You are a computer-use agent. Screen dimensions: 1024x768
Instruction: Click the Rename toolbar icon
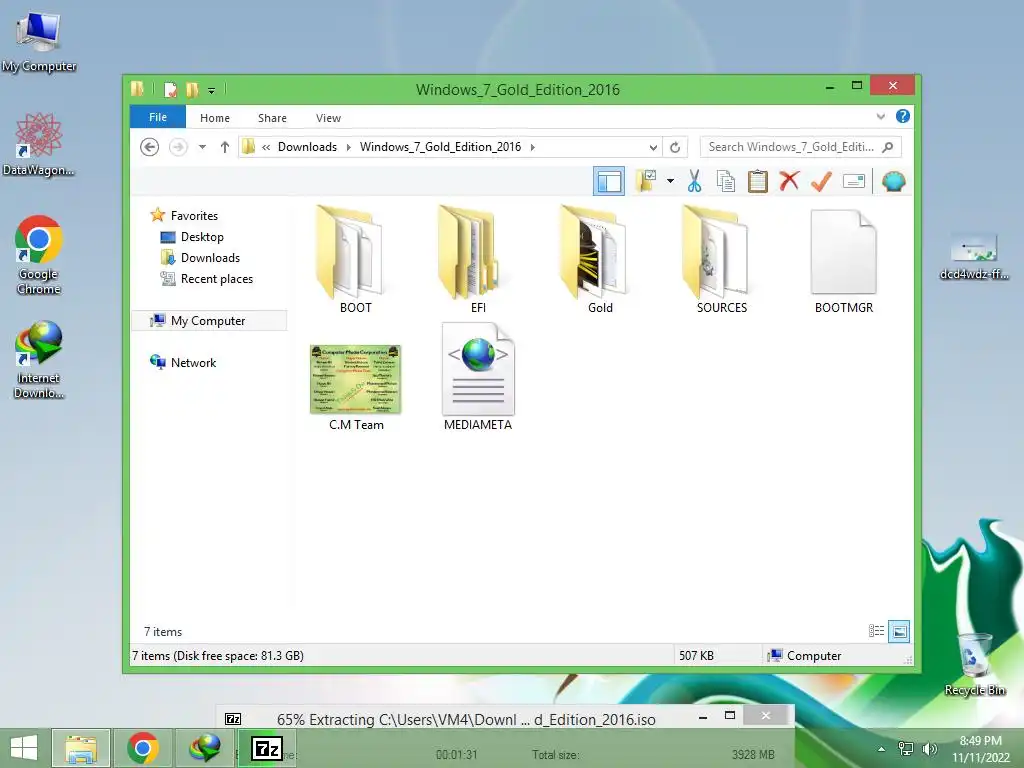pos(854,181)
